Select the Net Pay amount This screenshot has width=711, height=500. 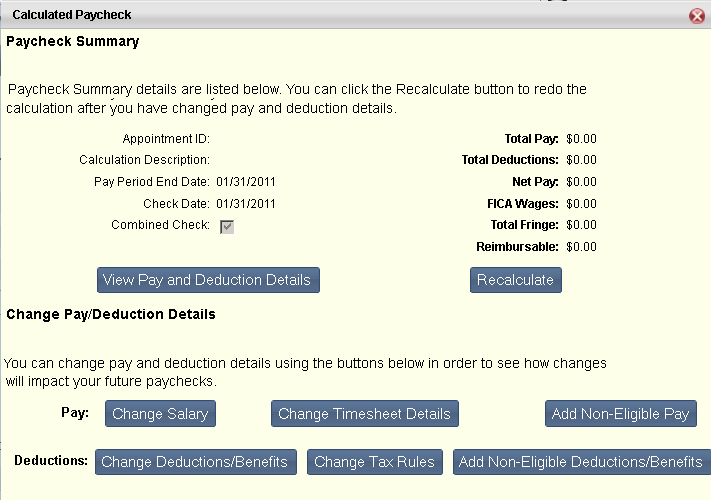tap(581, 182)
